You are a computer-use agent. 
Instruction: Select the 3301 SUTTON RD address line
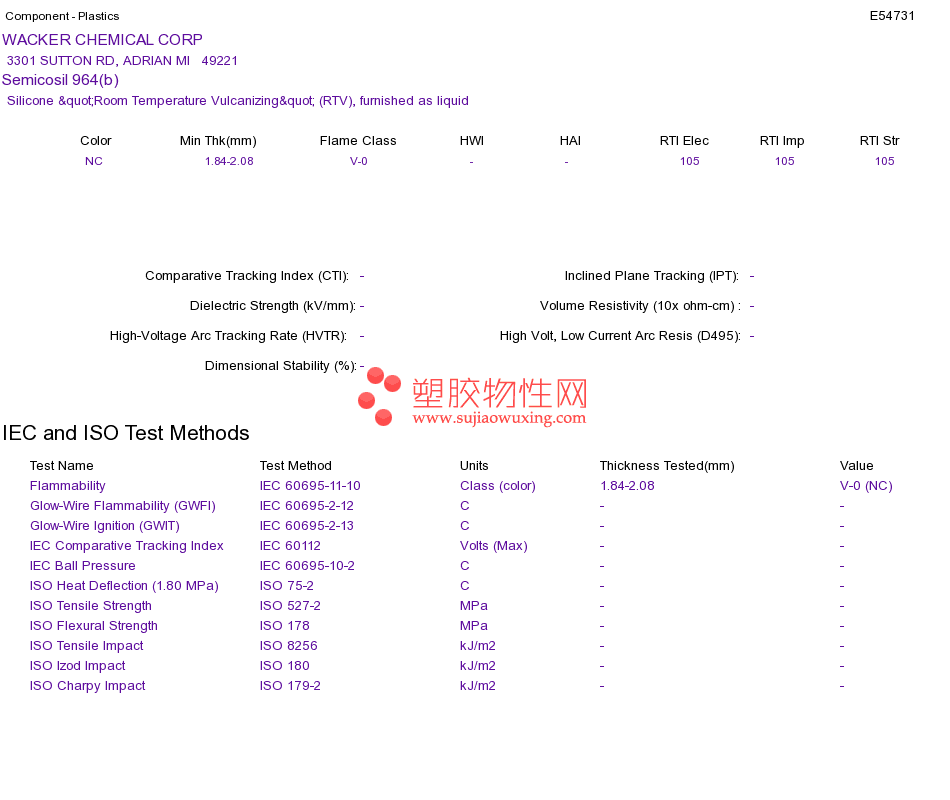click(122, 61)
